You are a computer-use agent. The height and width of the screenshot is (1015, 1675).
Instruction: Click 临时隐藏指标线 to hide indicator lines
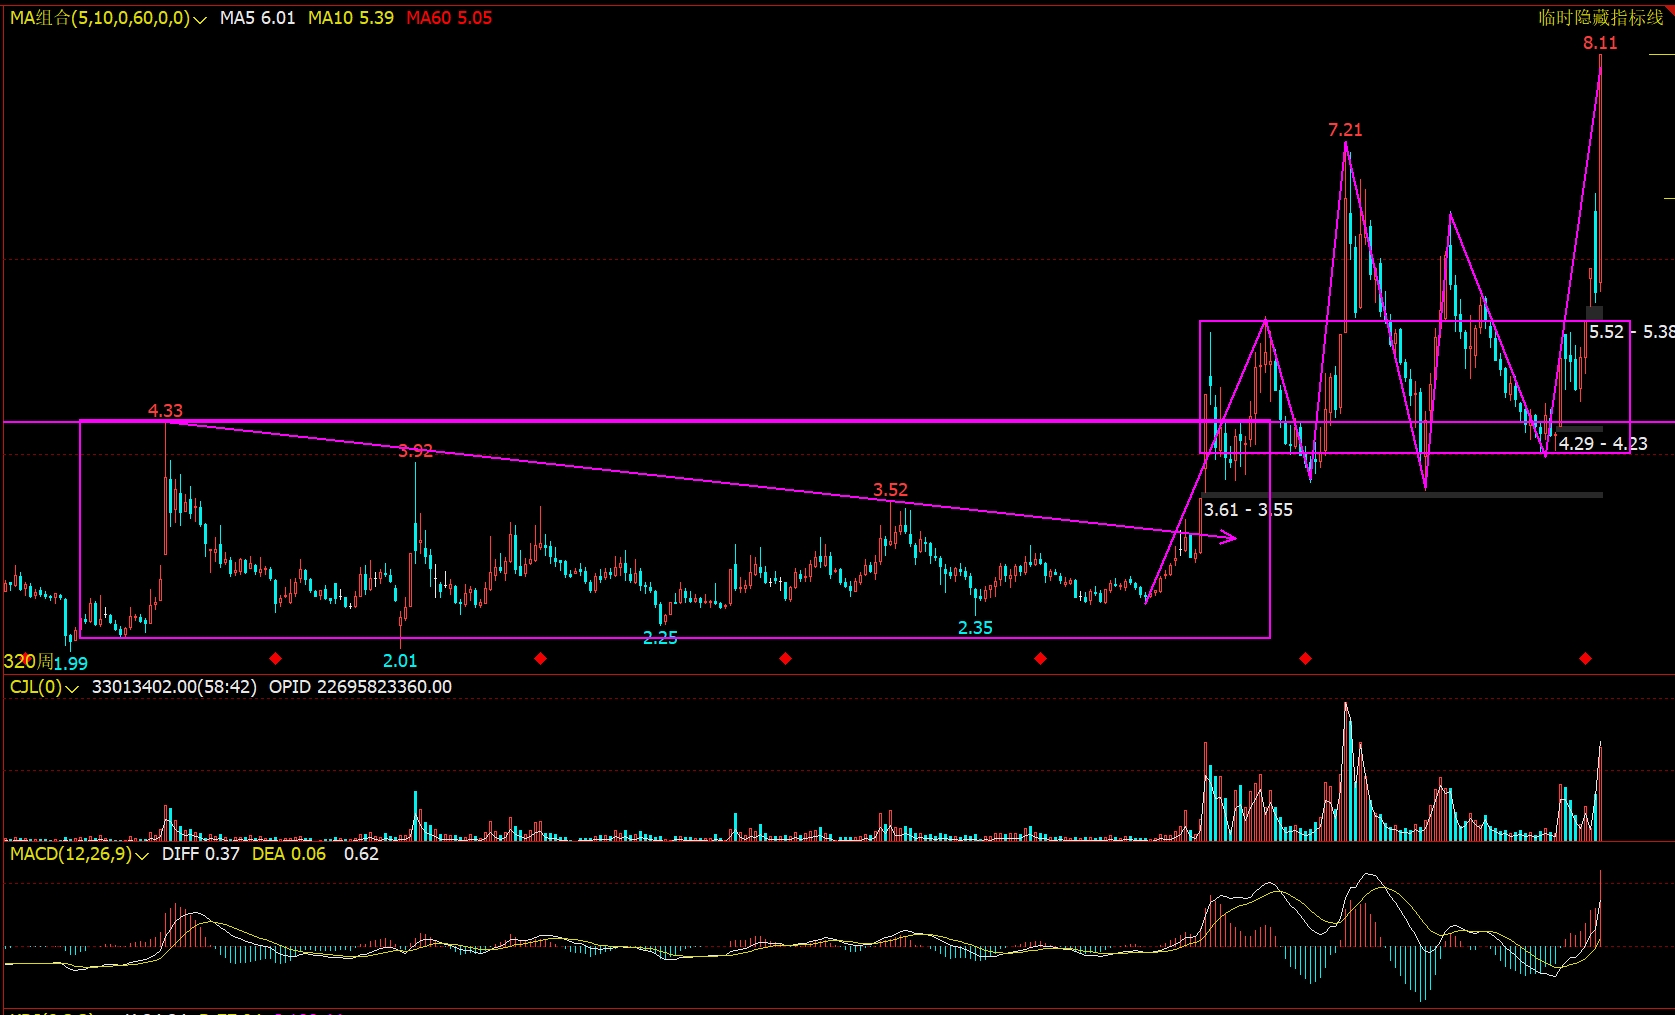pos(1600,18)
